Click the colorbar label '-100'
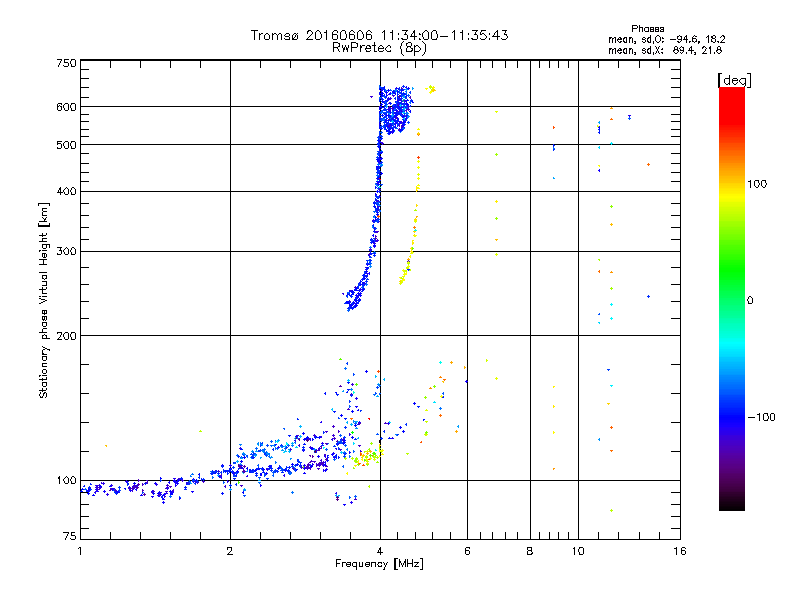Image resolution: width=800 pixels, height=600 pixels. coord(761,417)
